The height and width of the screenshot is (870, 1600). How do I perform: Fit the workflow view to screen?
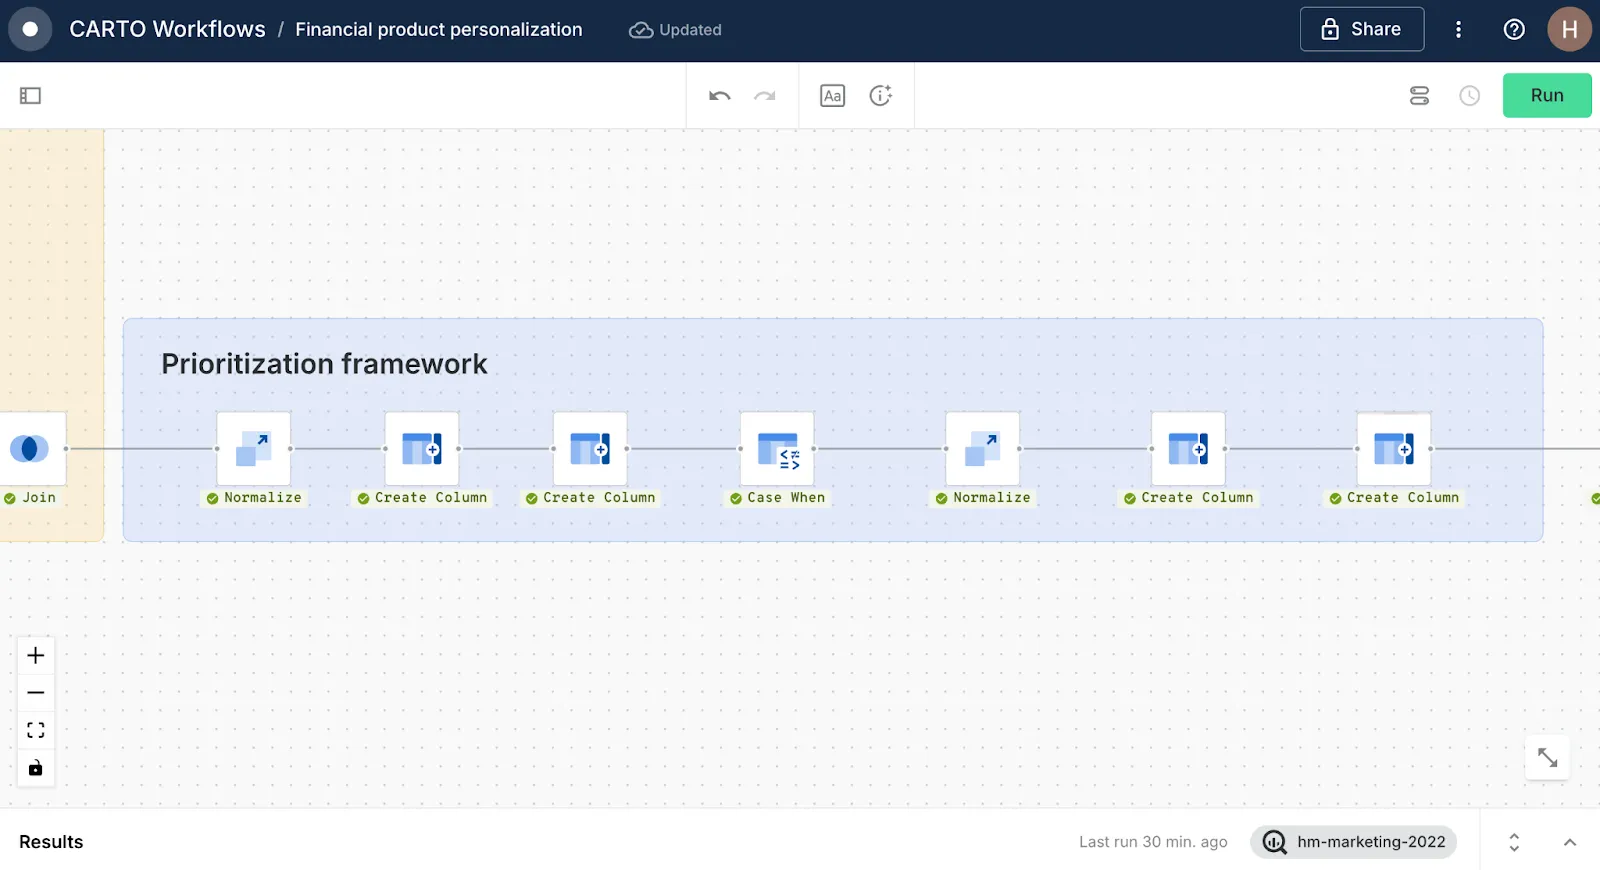36,730
